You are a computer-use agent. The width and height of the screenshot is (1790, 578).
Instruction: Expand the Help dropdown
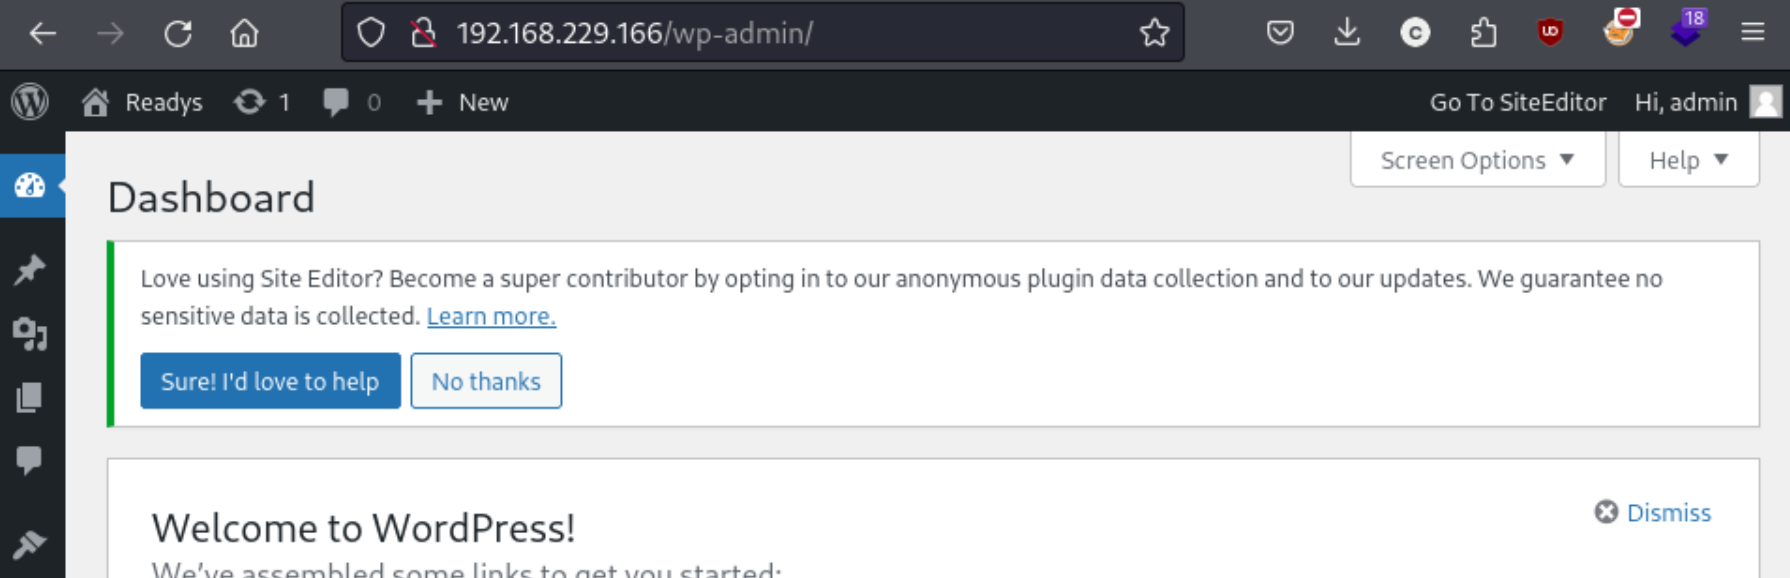[x=1688, y=160]
